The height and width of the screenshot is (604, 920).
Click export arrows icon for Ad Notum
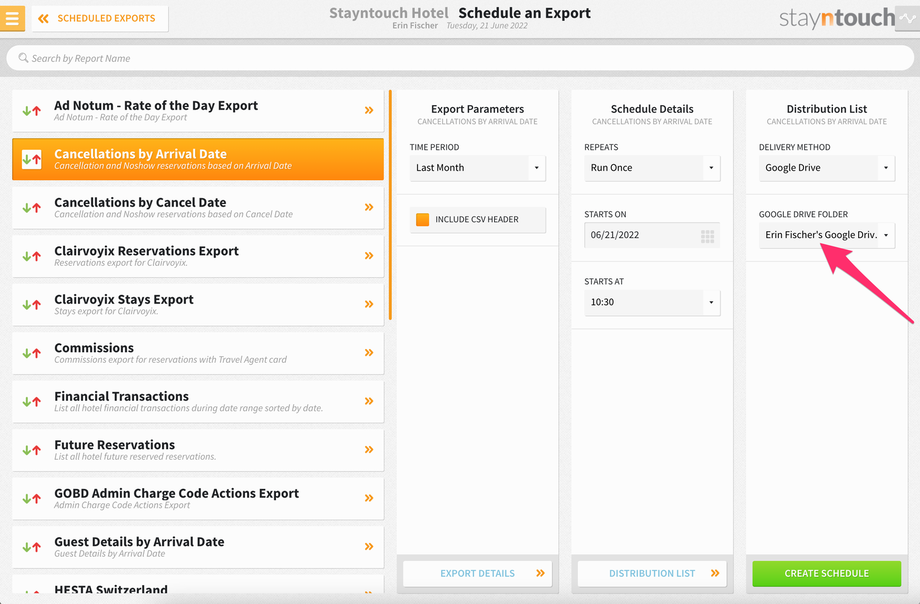32,110
